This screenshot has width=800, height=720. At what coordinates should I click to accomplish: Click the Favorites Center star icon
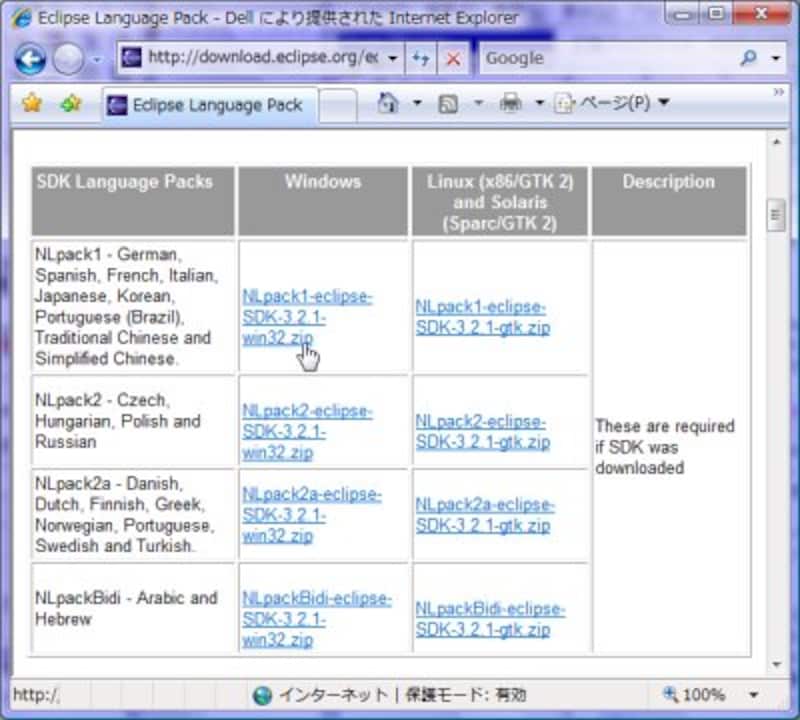tap(32, 104)
